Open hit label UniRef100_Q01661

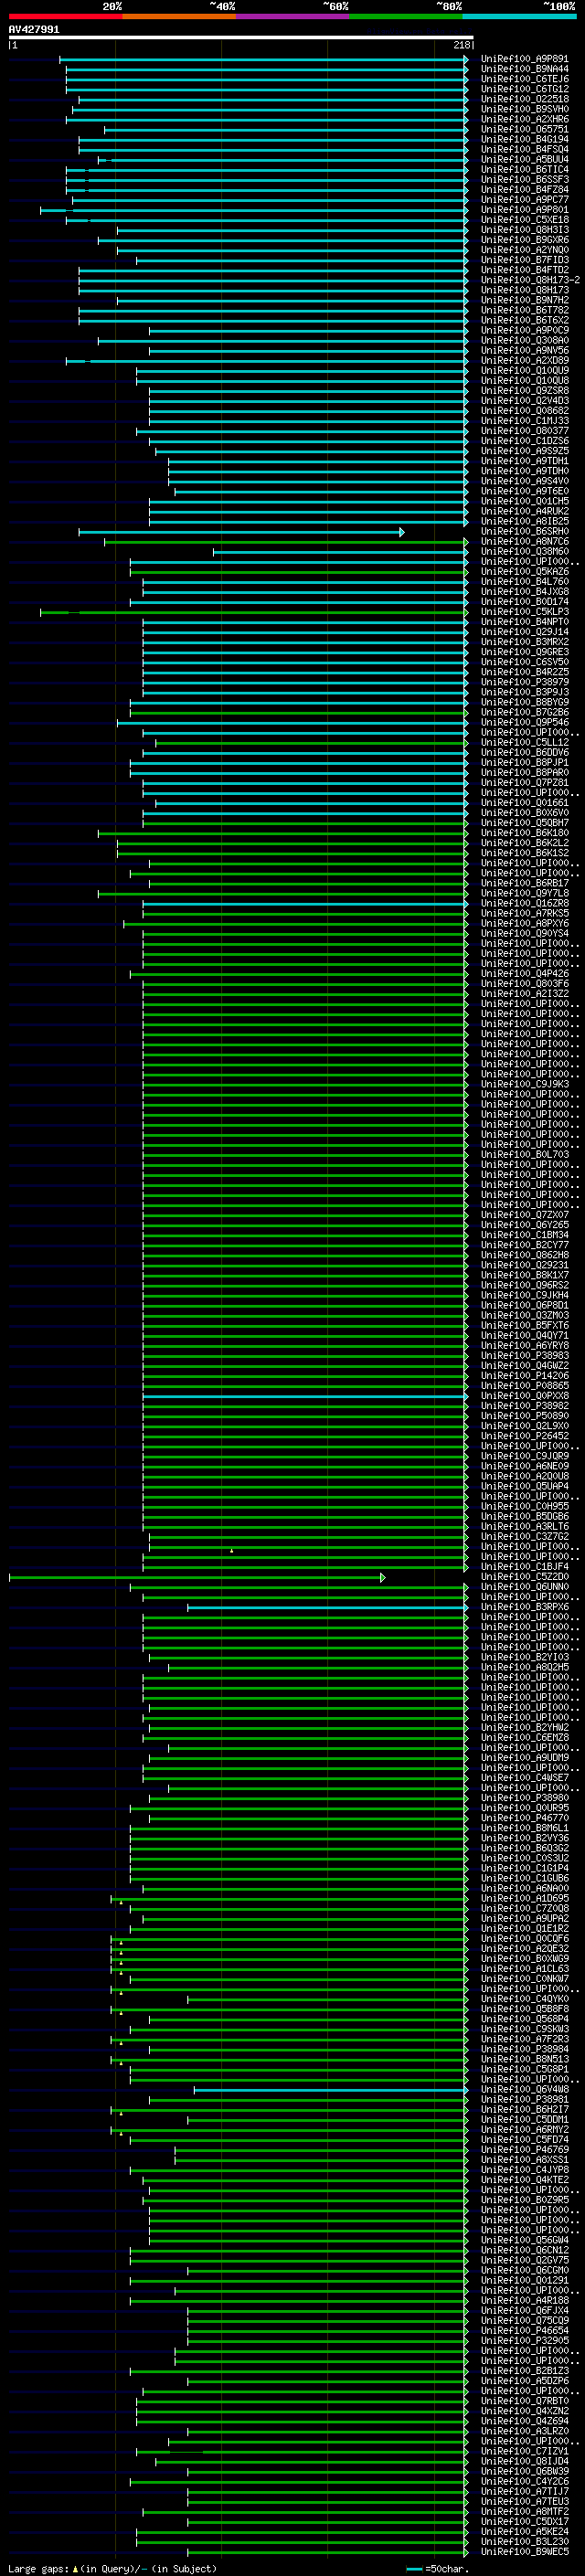click(524, 802)
